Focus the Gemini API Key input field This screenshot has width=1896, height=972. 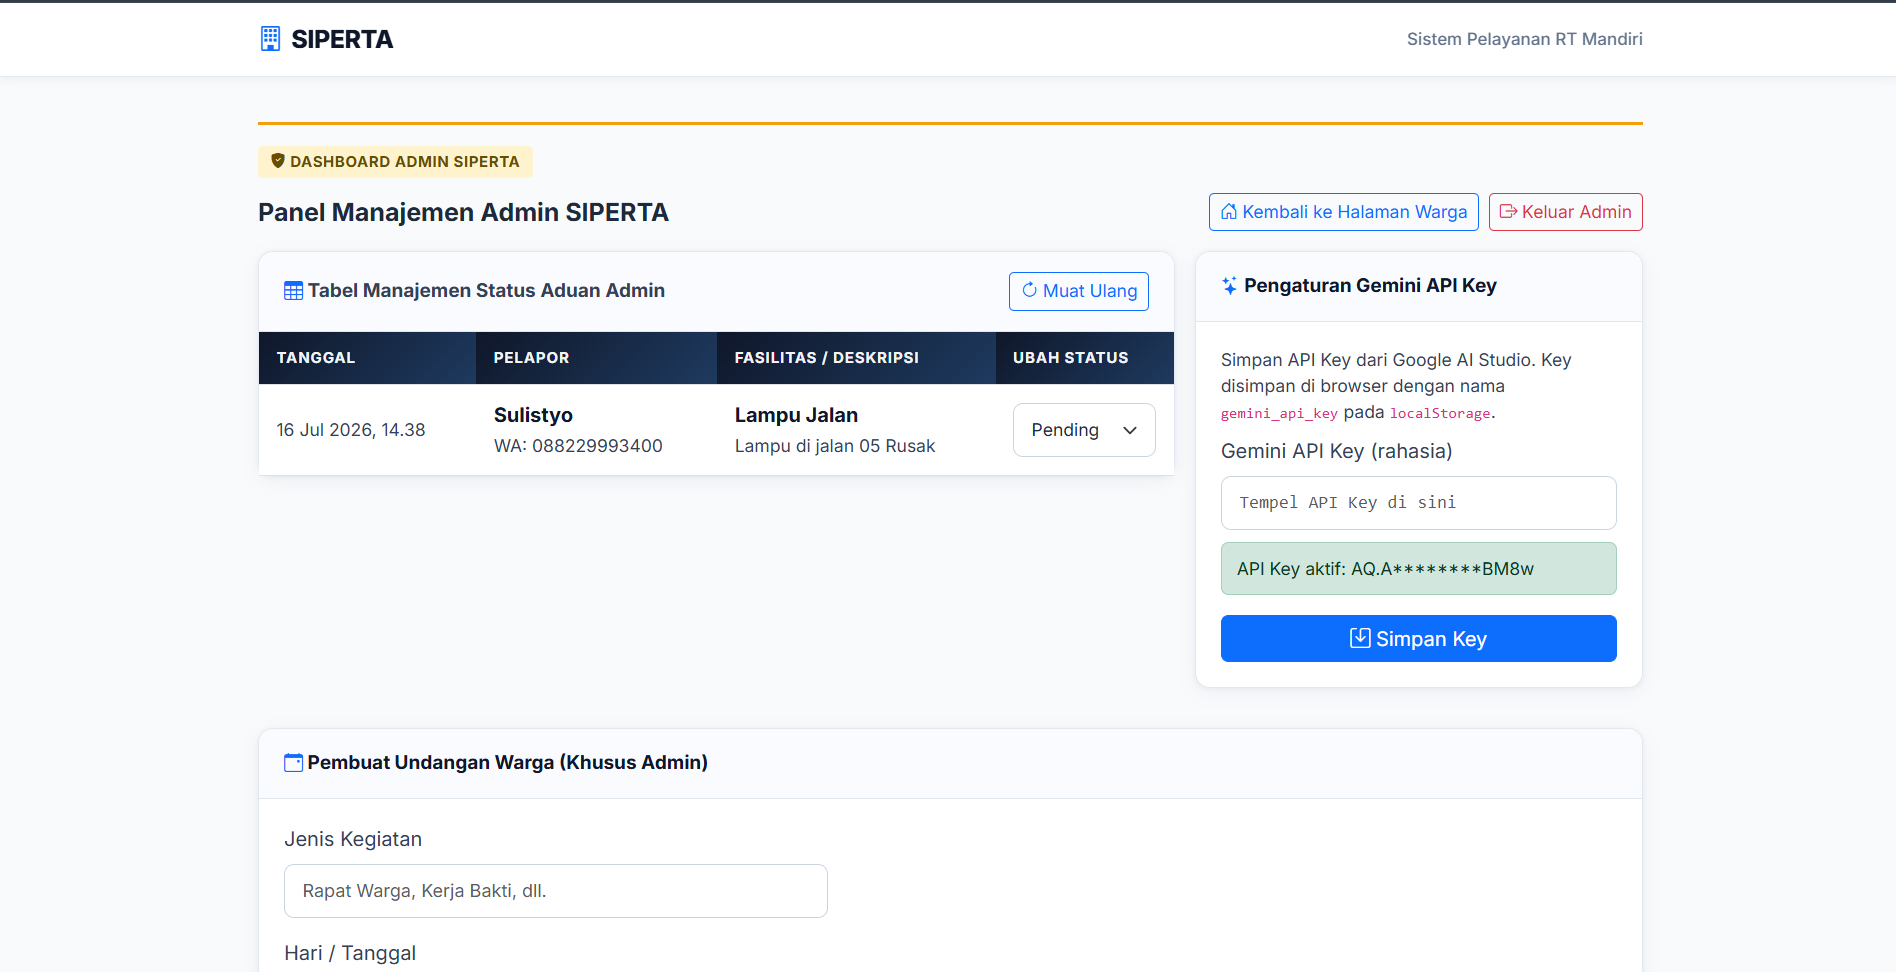point(1418,503)
